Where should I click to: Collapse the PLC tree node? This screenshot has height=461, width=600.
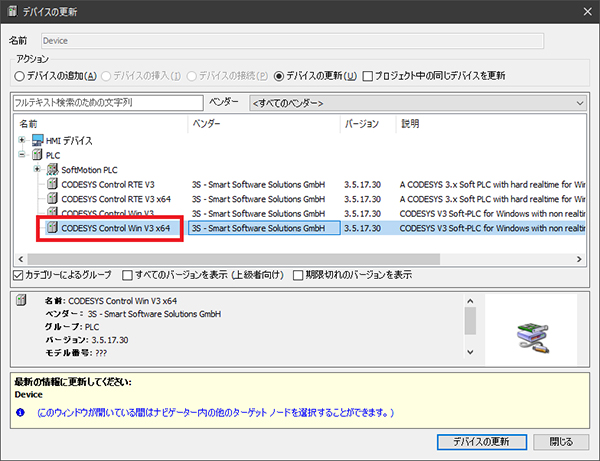(x=22, y=155)
